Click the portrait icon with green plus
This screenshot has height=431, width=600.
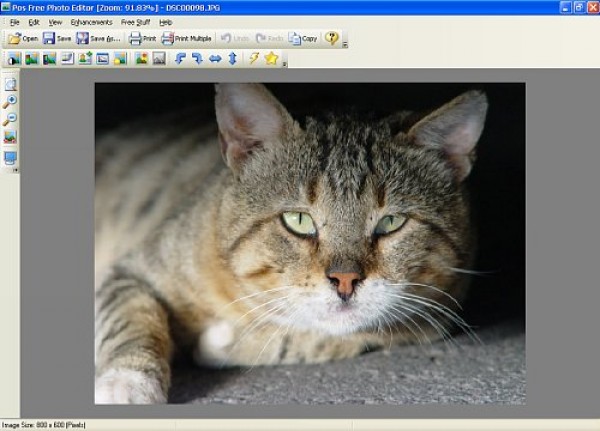click(x=85, y=59)
